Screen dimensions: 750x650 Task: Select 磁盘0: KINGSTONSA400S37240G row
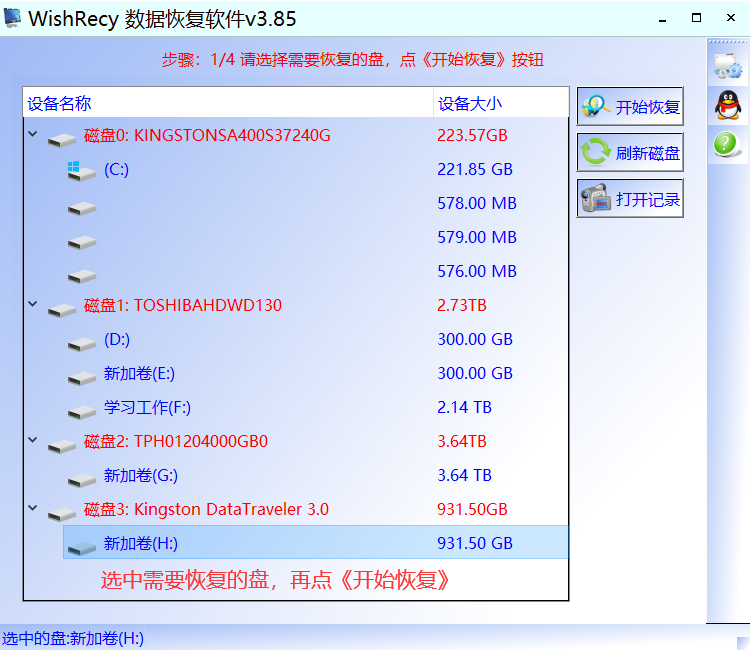296,135
